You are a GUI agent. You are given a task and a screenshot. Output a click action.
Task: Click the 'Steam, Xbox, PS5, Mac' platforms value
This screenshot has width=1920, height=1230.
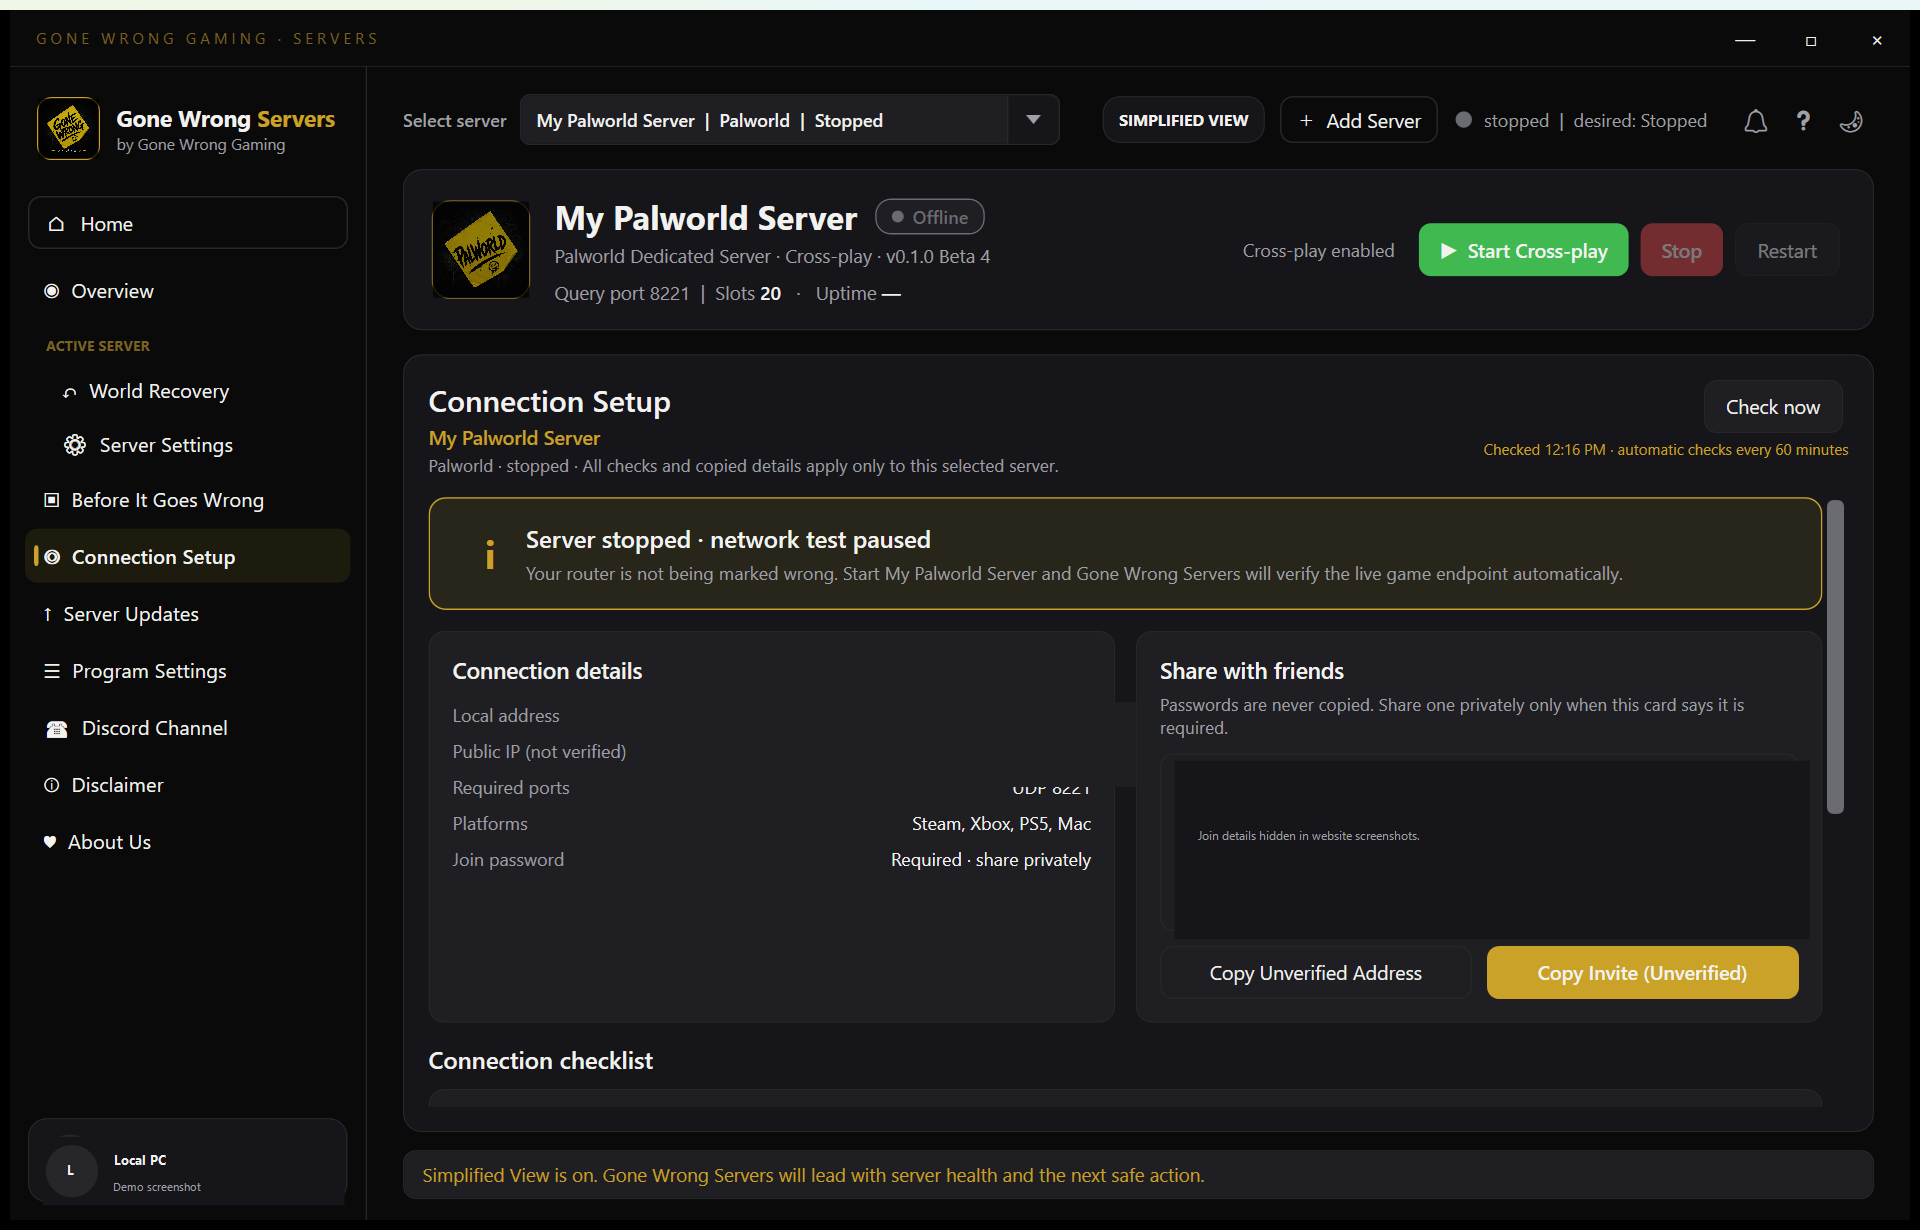(1001, 824)
